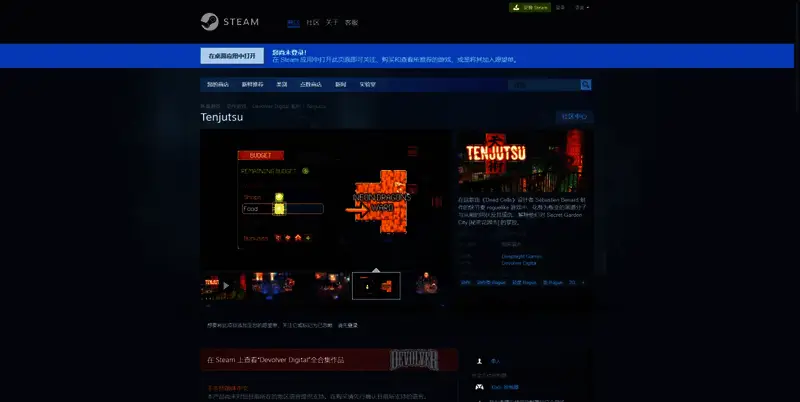Click the 社区中心 button
800x402 pixels.
[573, 117]
